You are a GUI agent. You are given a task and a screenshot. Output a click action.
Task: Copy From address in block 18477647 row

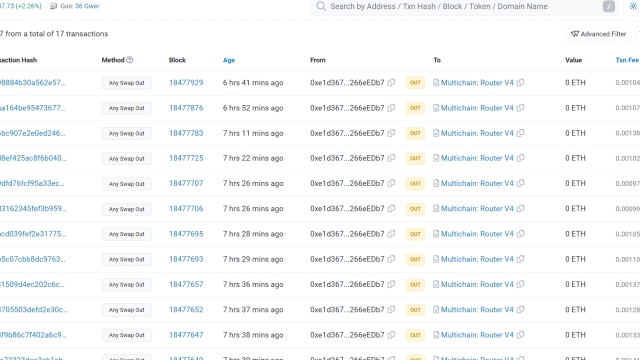coord(391,335)
